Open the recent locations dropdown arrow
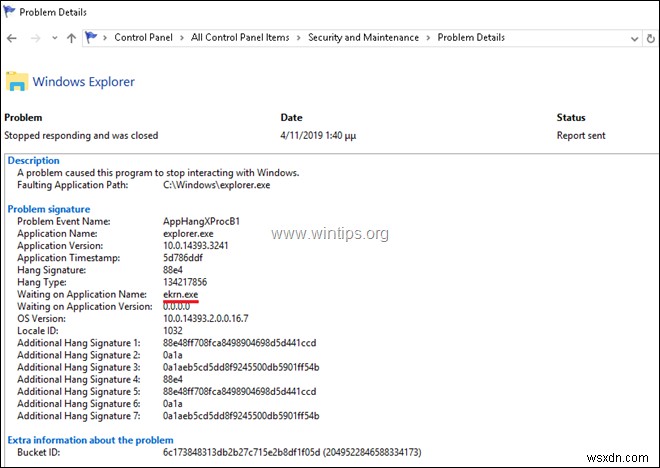The image size is (660, 468). click(x=52, y=38)
